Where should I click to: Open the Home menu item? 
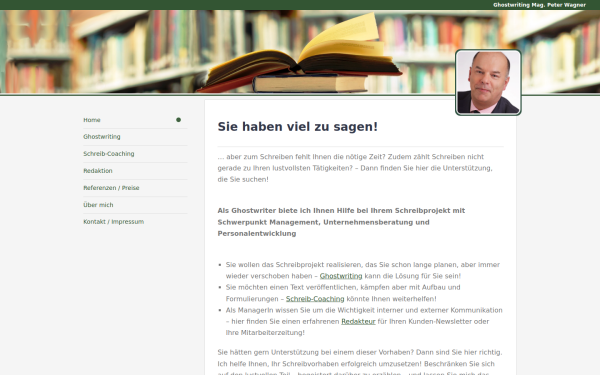[92, 120]
